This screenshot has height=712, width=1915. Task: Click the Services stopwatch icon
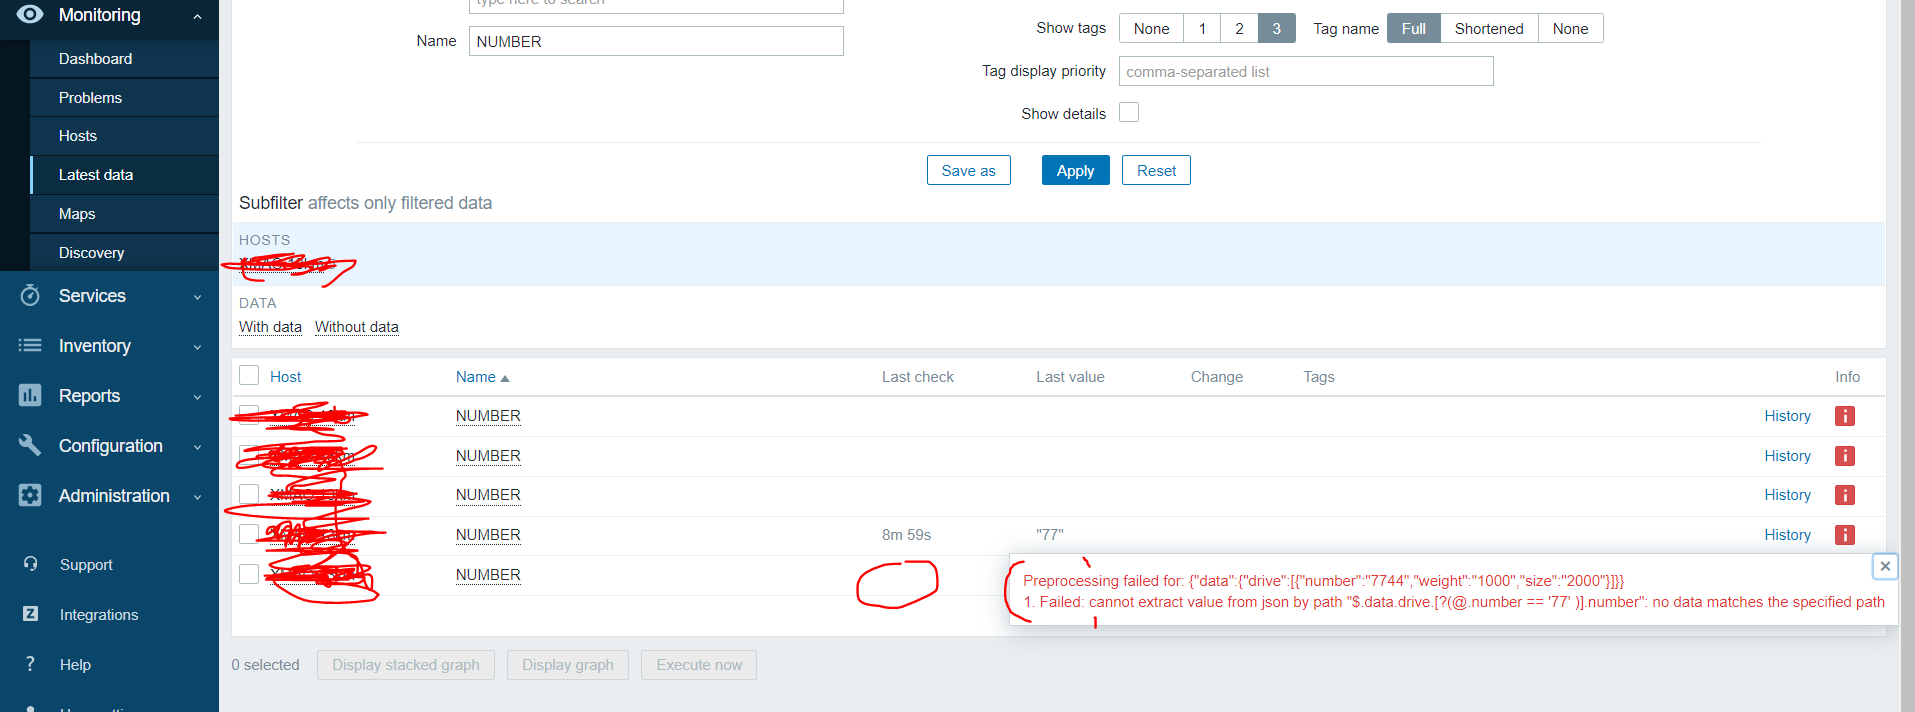[x=30, y=295]
